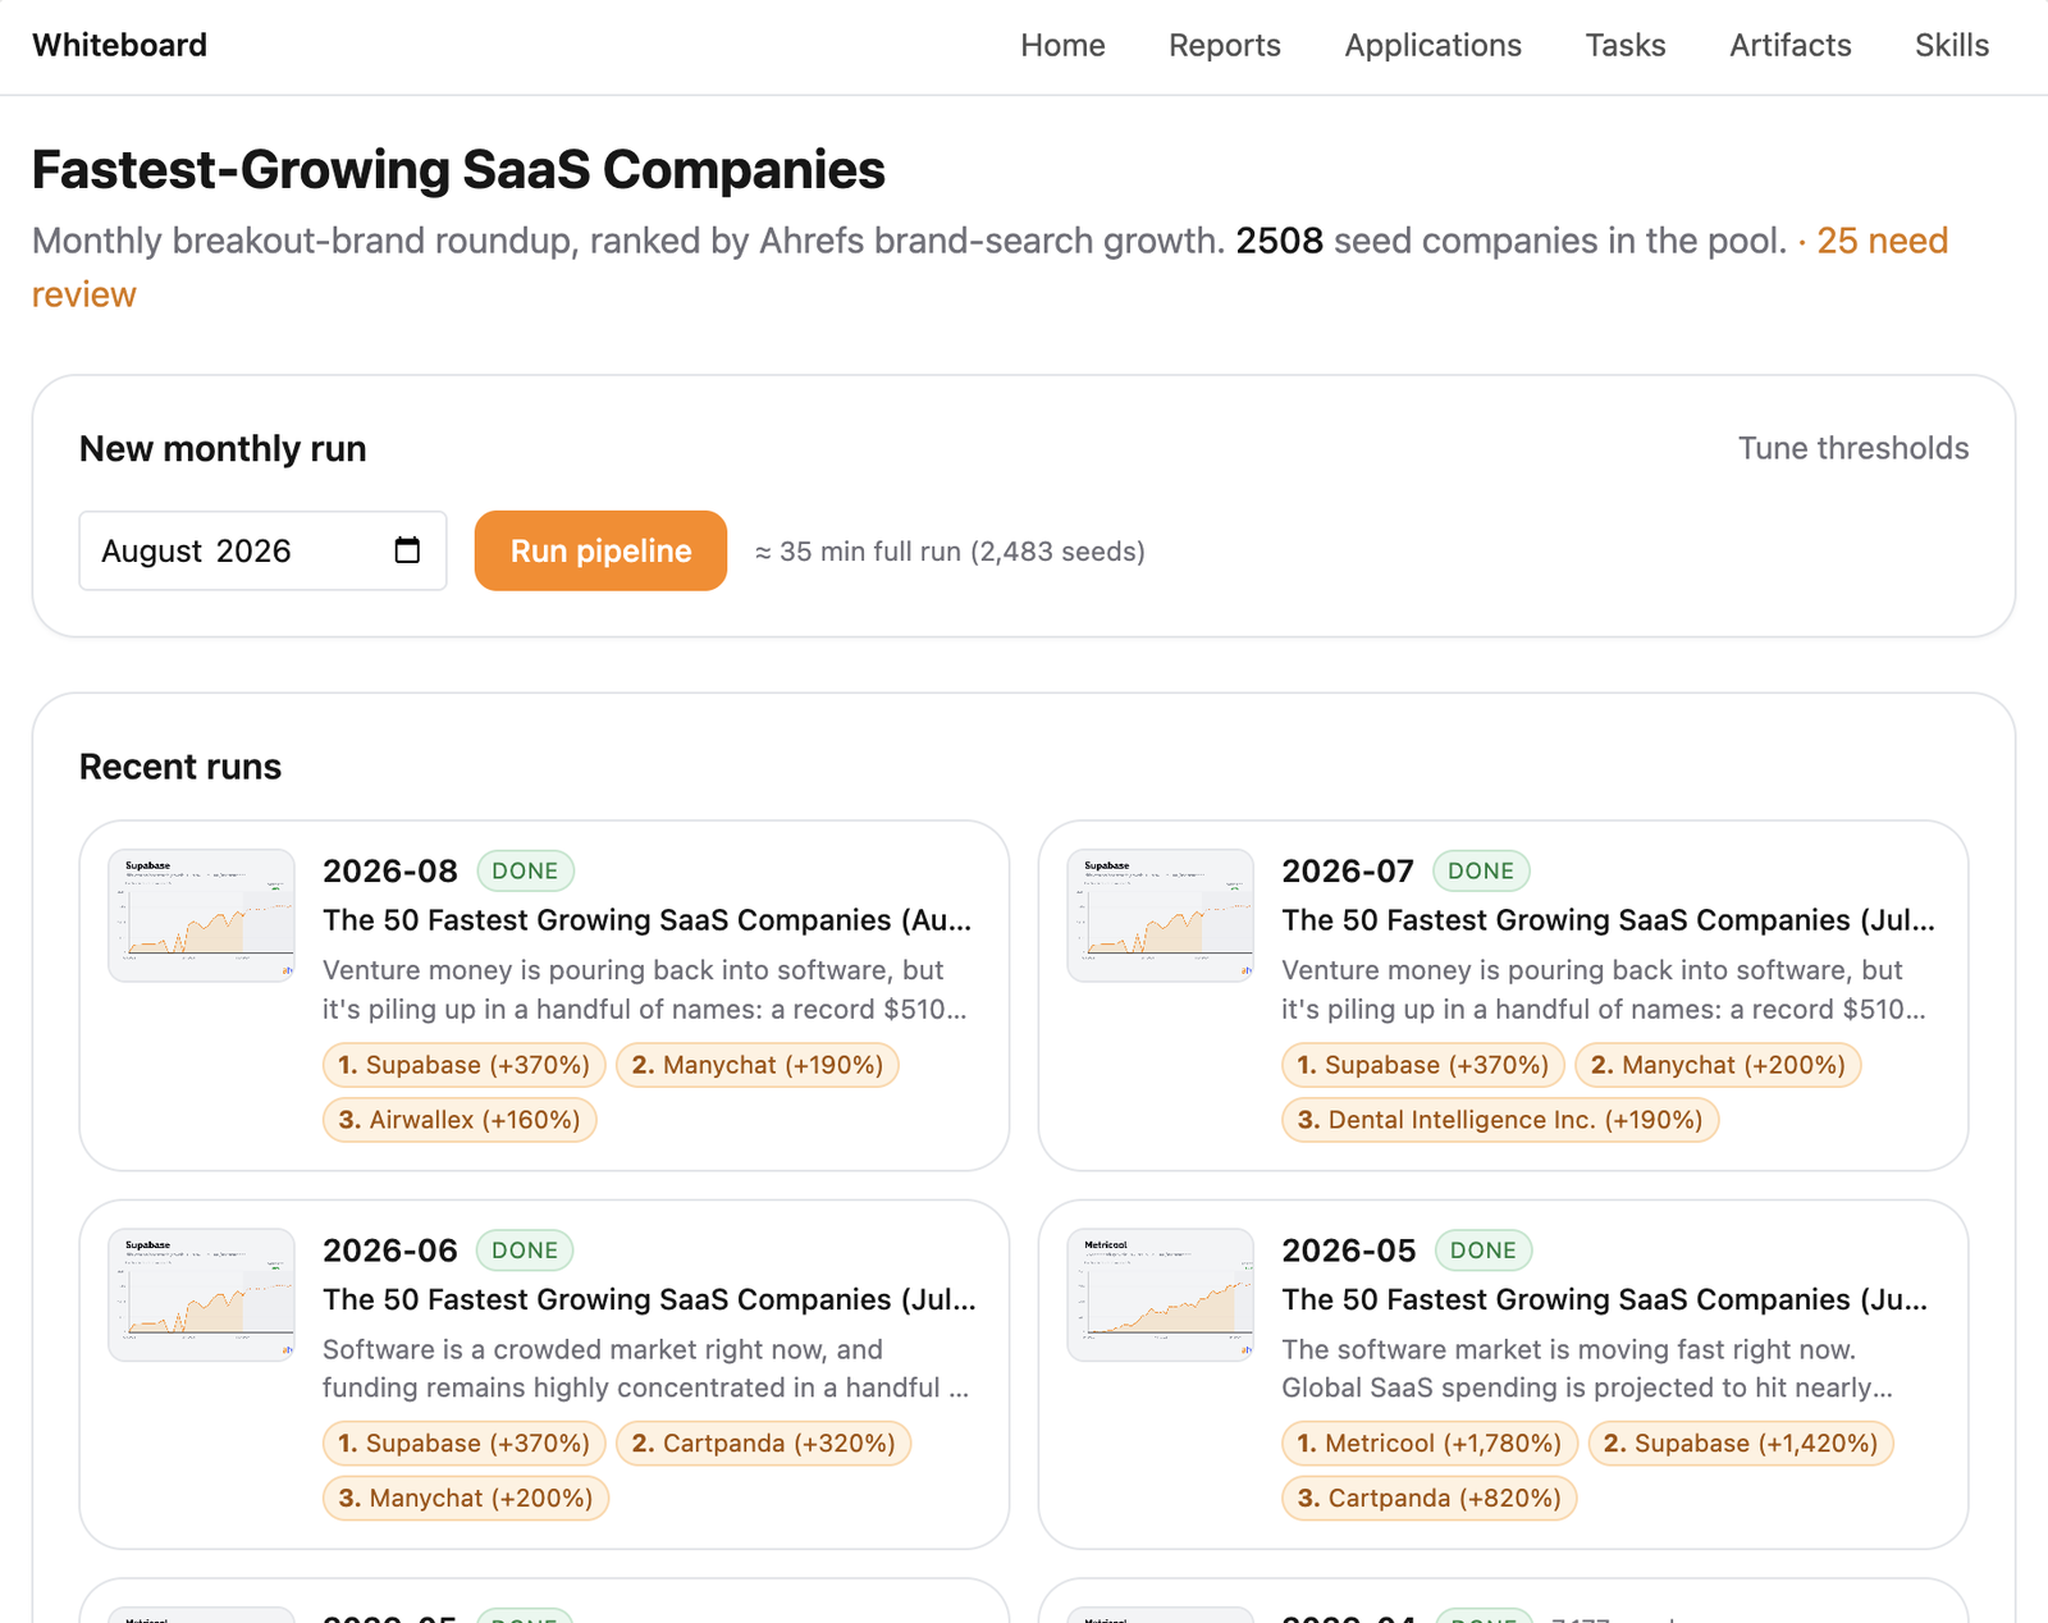Click the Manychat (+190%) chip

coord(757,1065)
